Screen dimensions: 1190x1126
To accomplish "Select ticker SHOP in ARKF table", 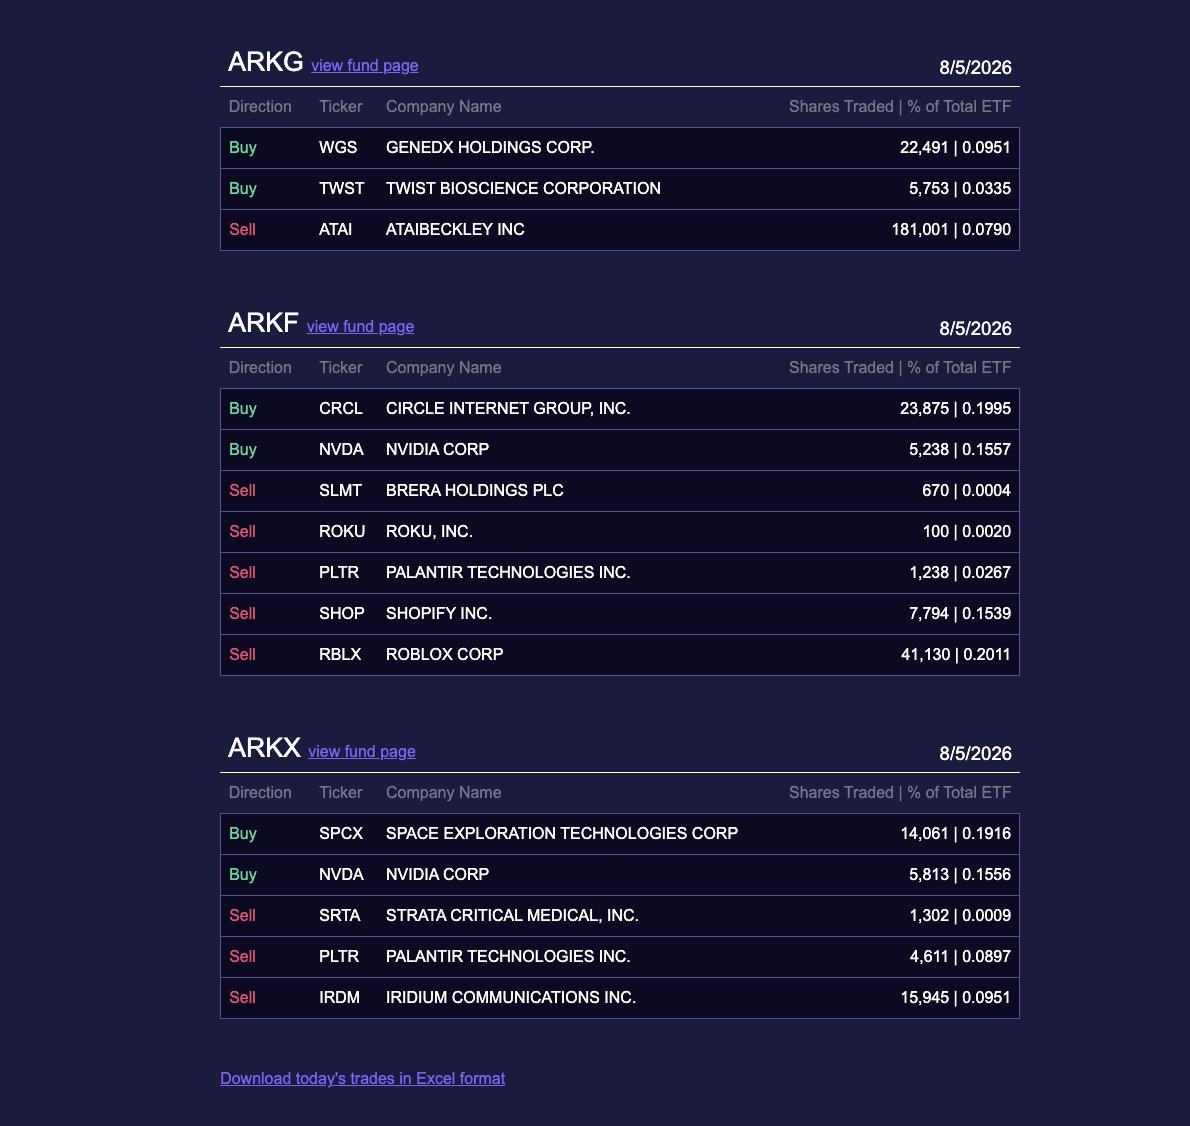I will [342, 613].
